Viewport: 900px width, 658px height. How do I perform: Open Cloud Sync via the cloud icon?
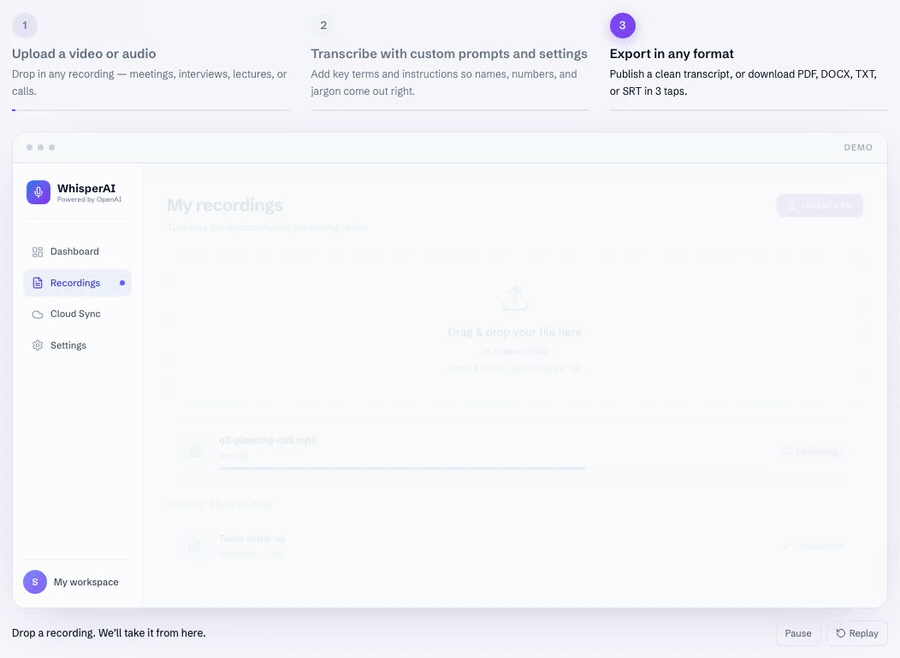point(37,314)
